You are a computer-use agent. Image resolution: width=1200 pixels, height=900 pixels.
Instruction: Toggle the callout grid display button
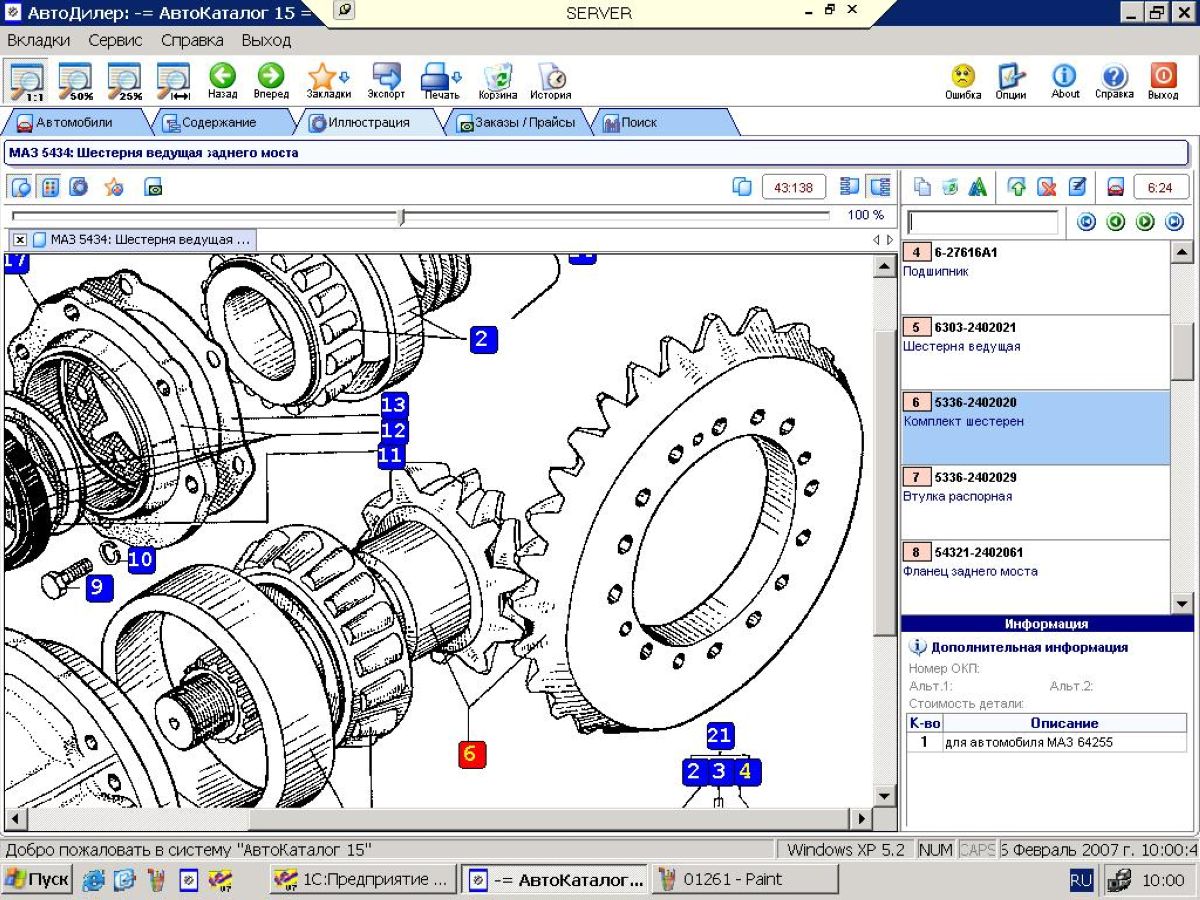pos(50,187)
